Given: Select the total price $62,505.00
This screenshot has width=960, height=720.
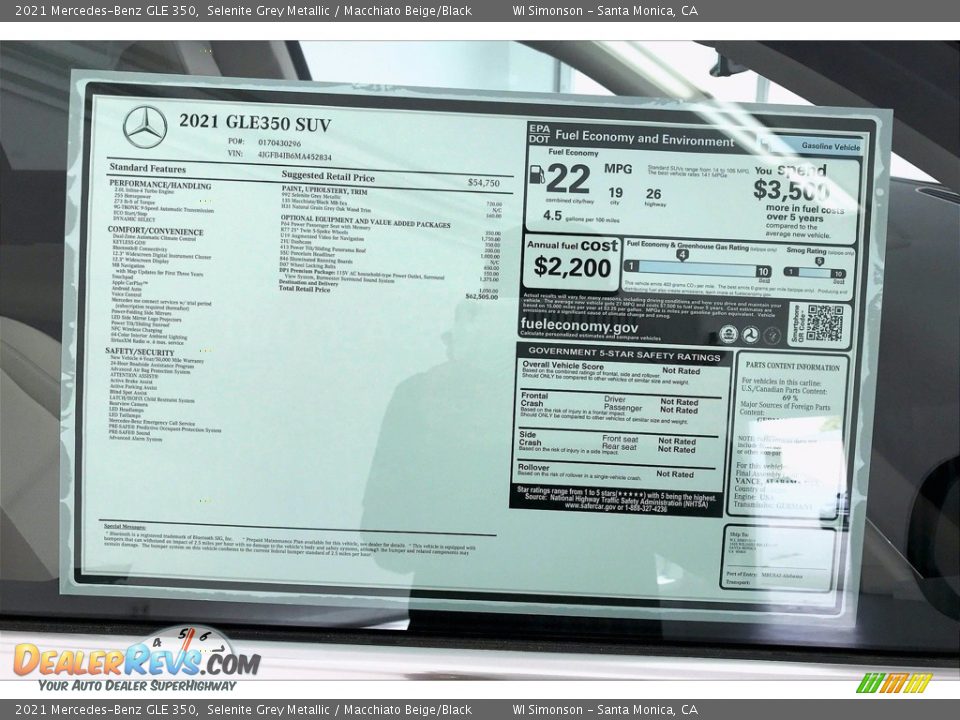Looking at the screenshot, I should coord(482,296).
